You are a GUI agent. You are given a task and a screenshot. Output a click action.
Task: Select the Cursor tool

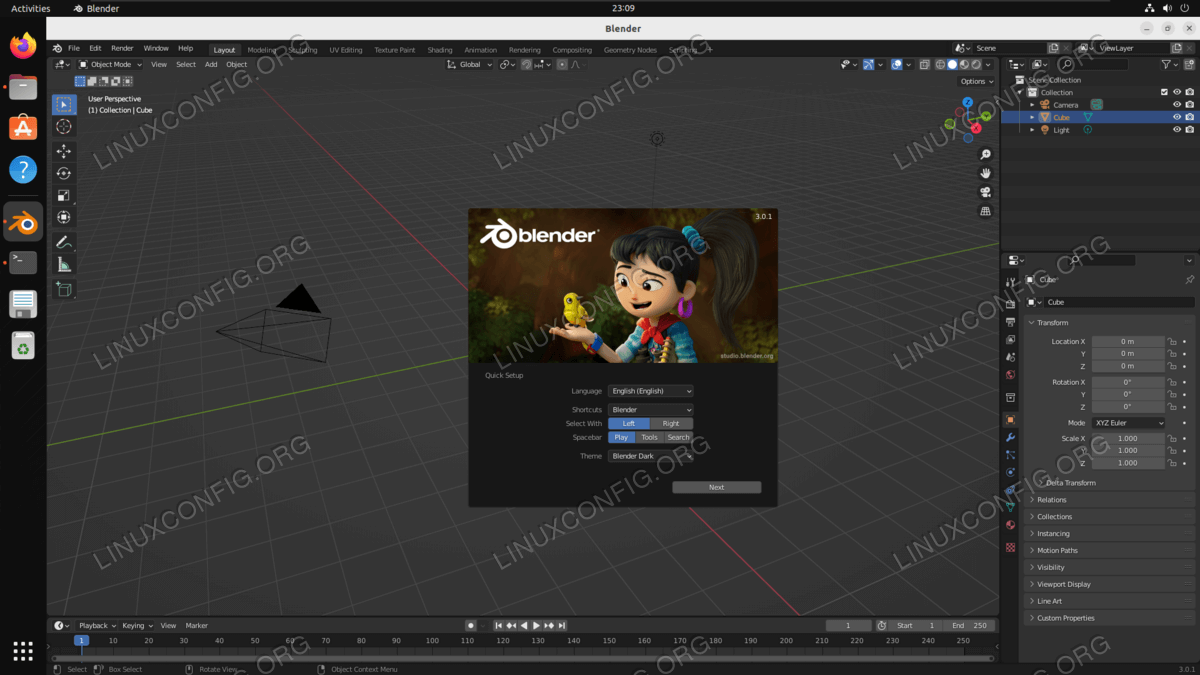[x=64, y=127]
